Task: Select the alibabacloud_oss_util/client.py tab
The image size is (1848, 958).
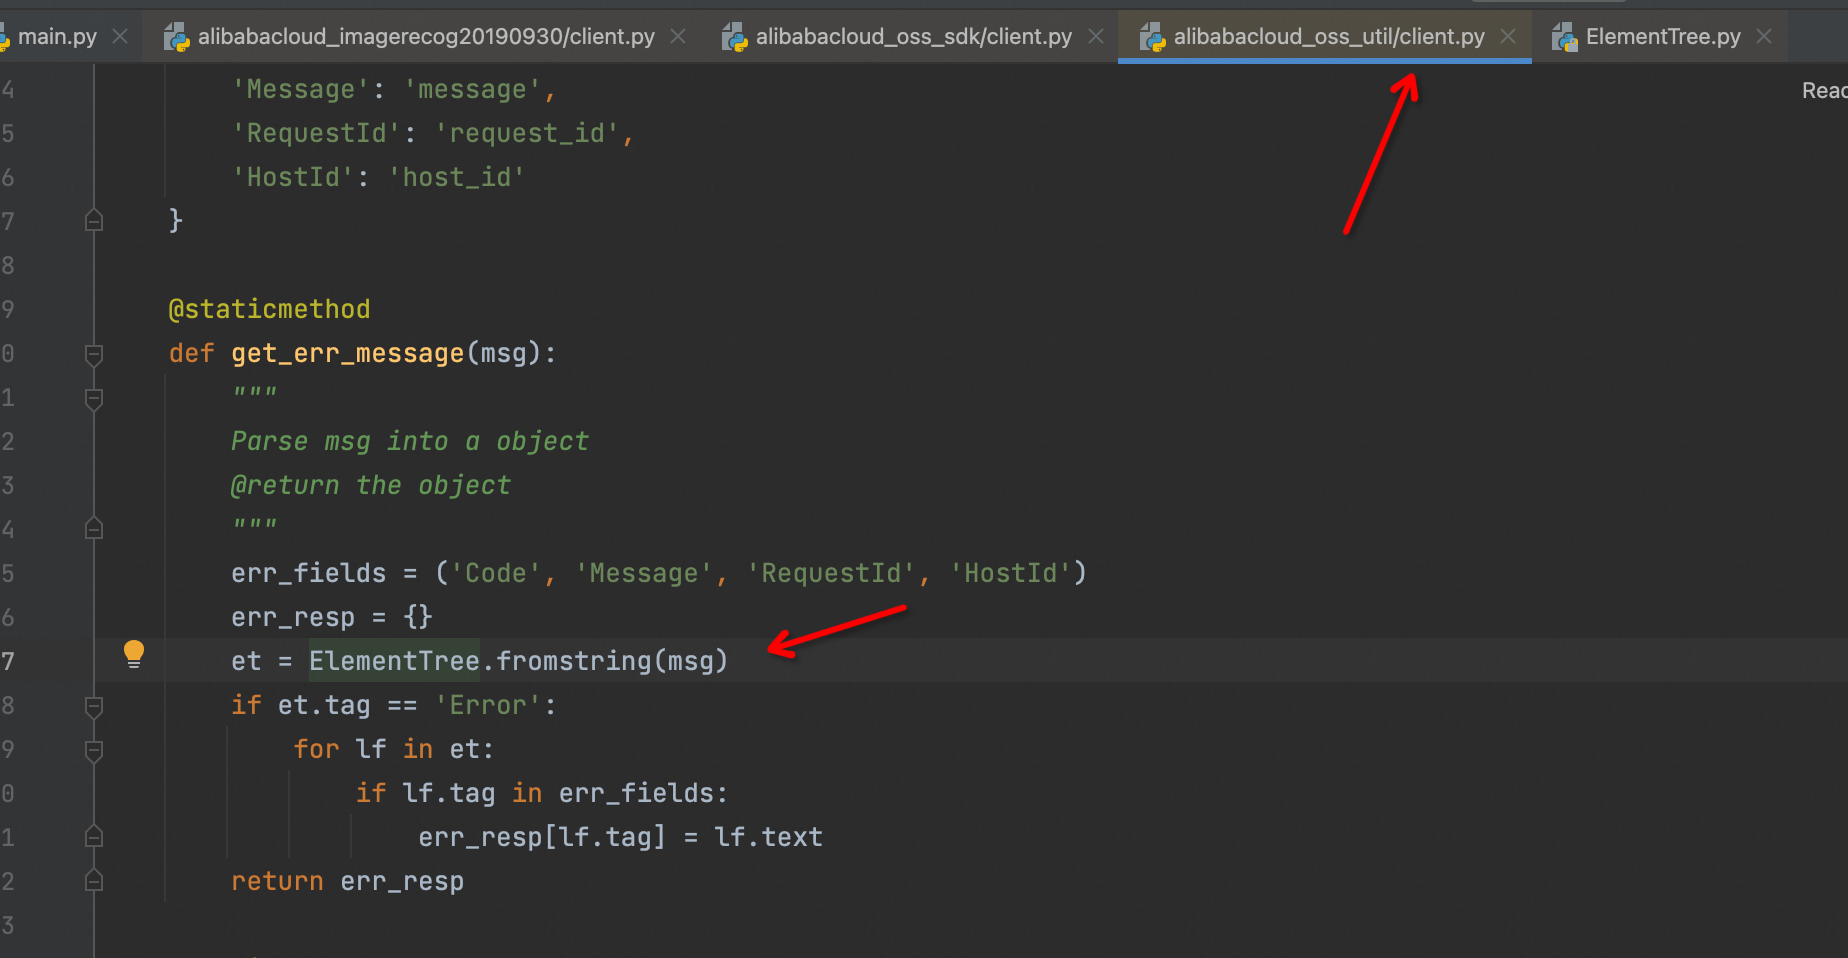Action: click(1329, 37)
